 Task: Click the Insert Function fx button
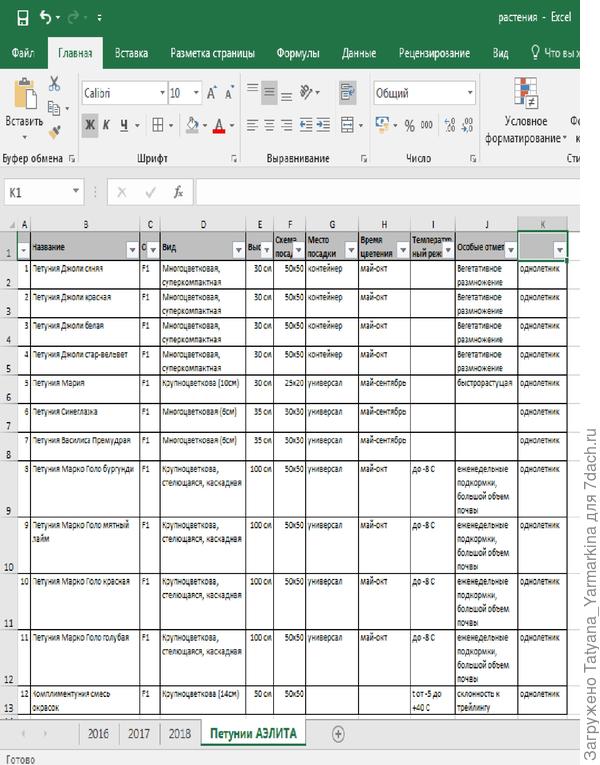179,193
